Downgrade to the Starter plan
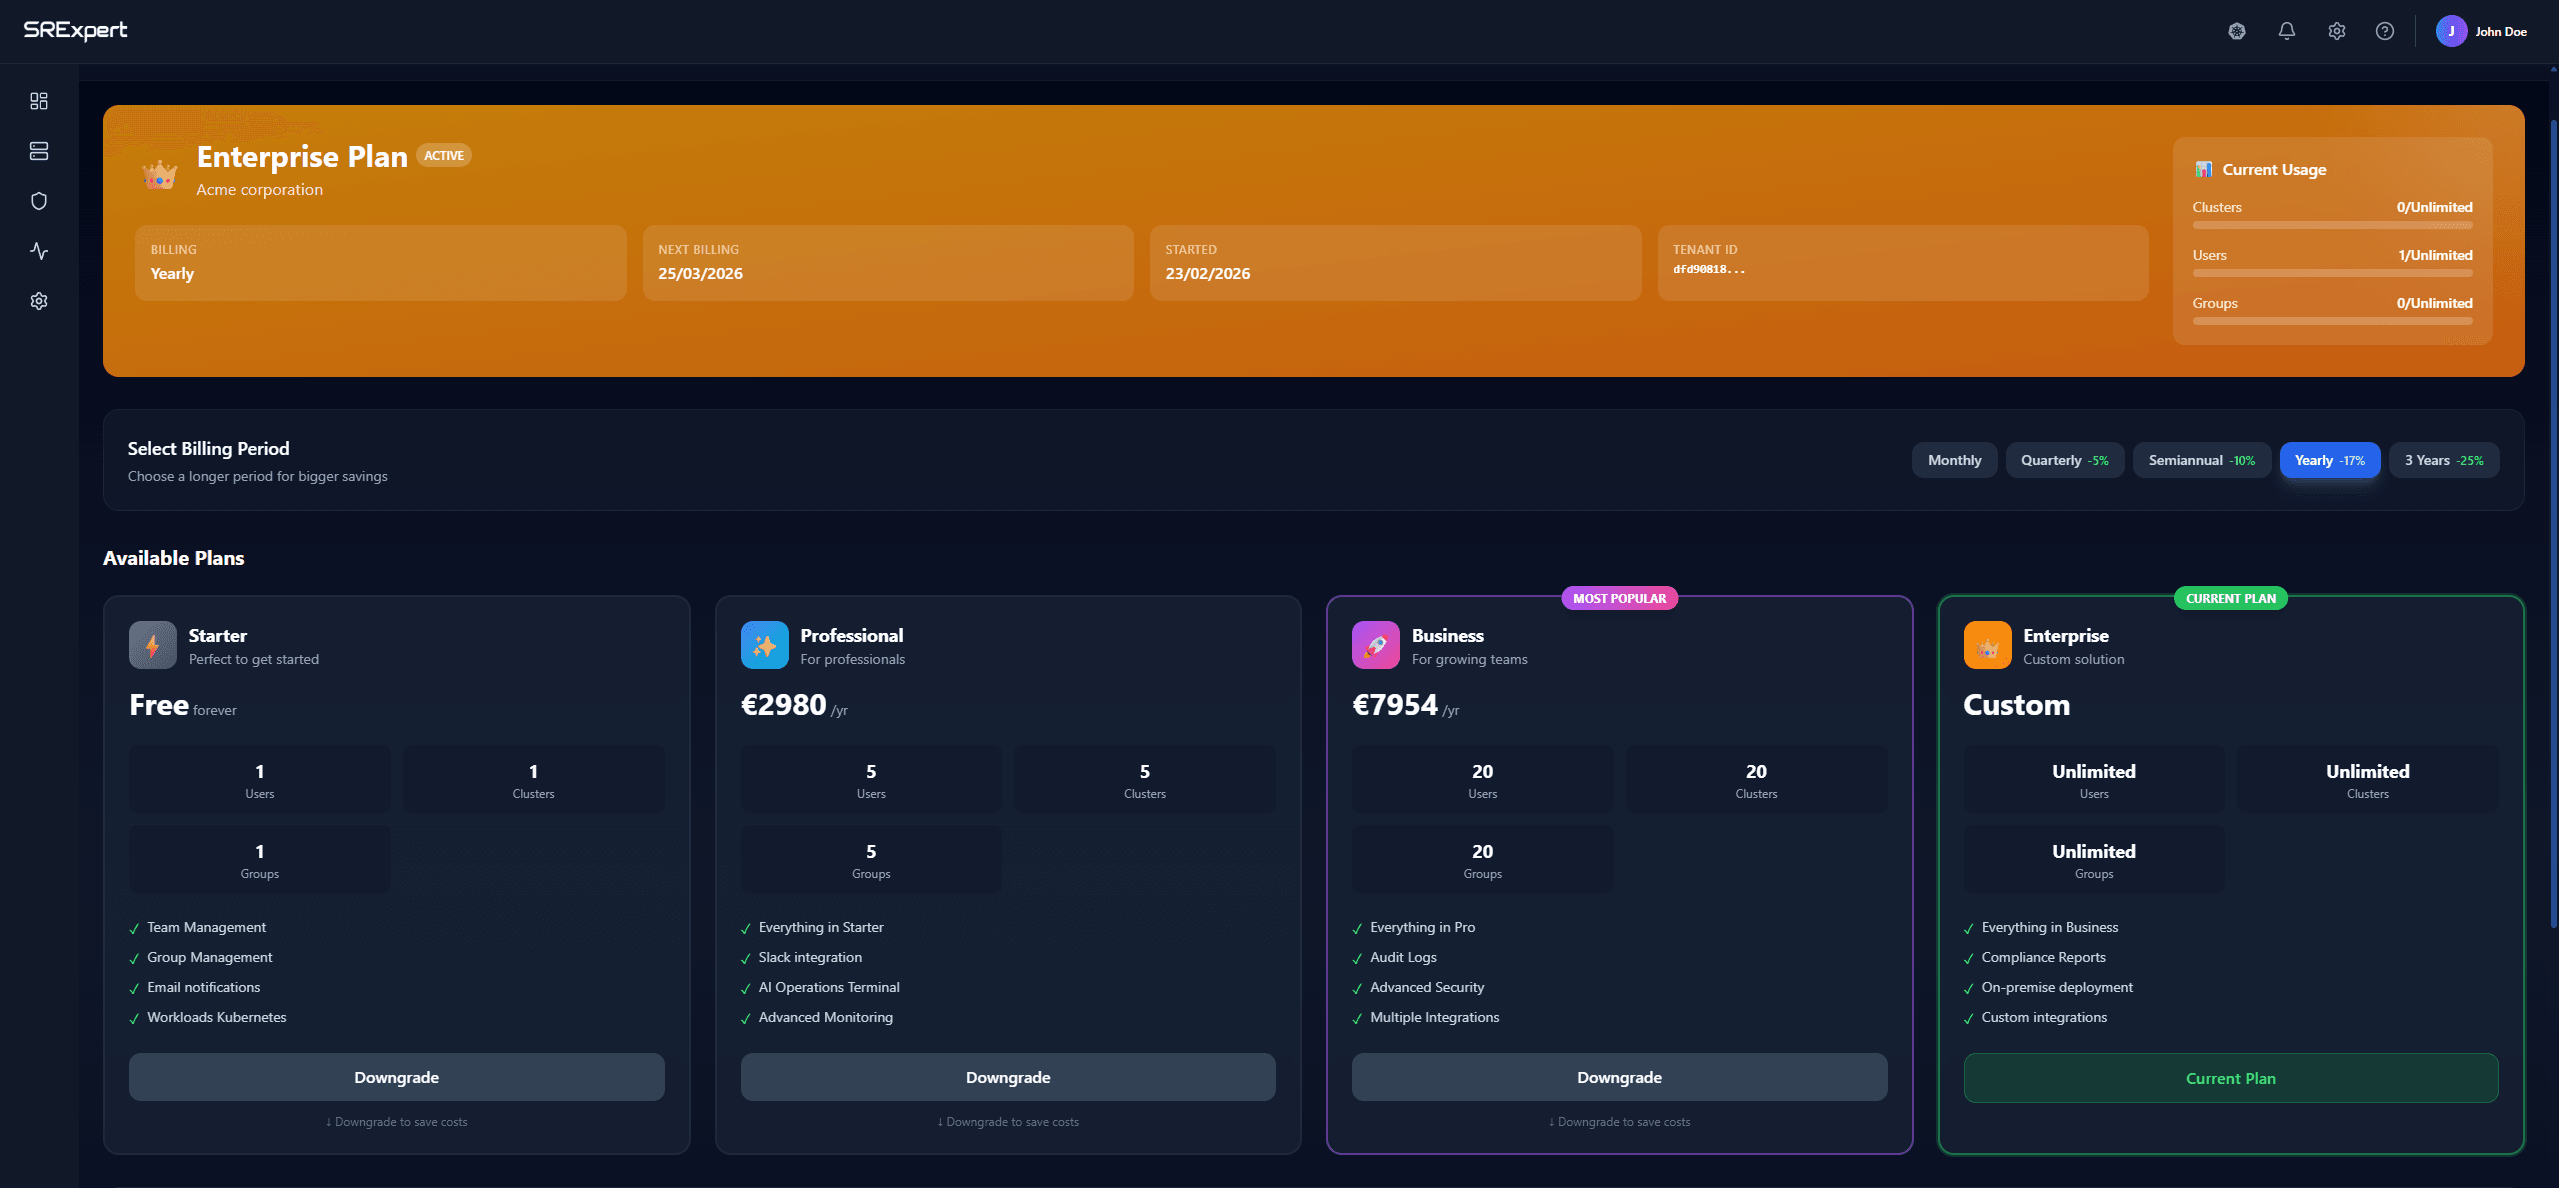 396,1077
